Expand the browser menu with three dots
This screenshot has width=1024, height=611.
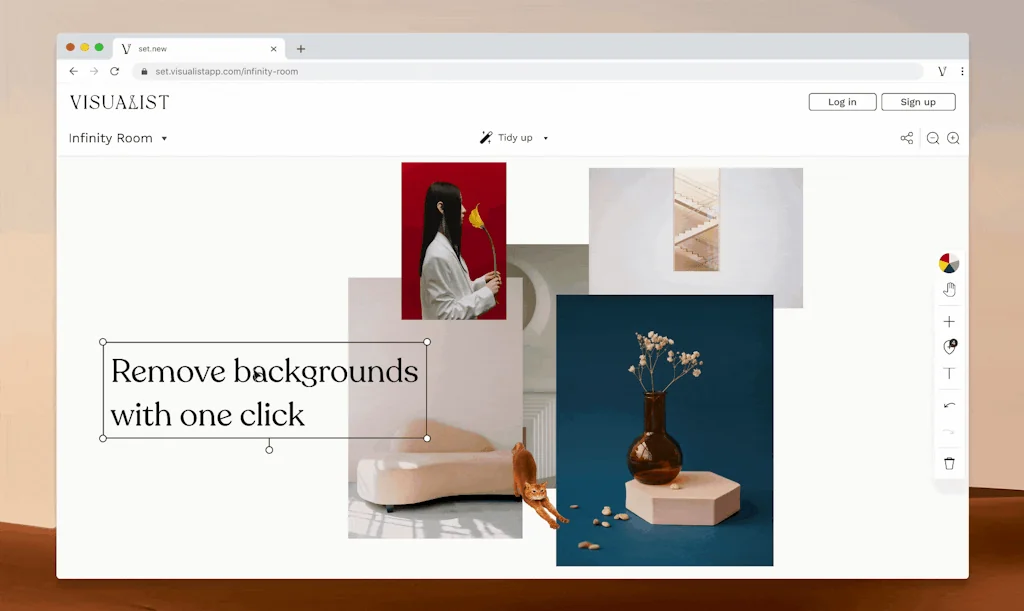tap(962, 71)
